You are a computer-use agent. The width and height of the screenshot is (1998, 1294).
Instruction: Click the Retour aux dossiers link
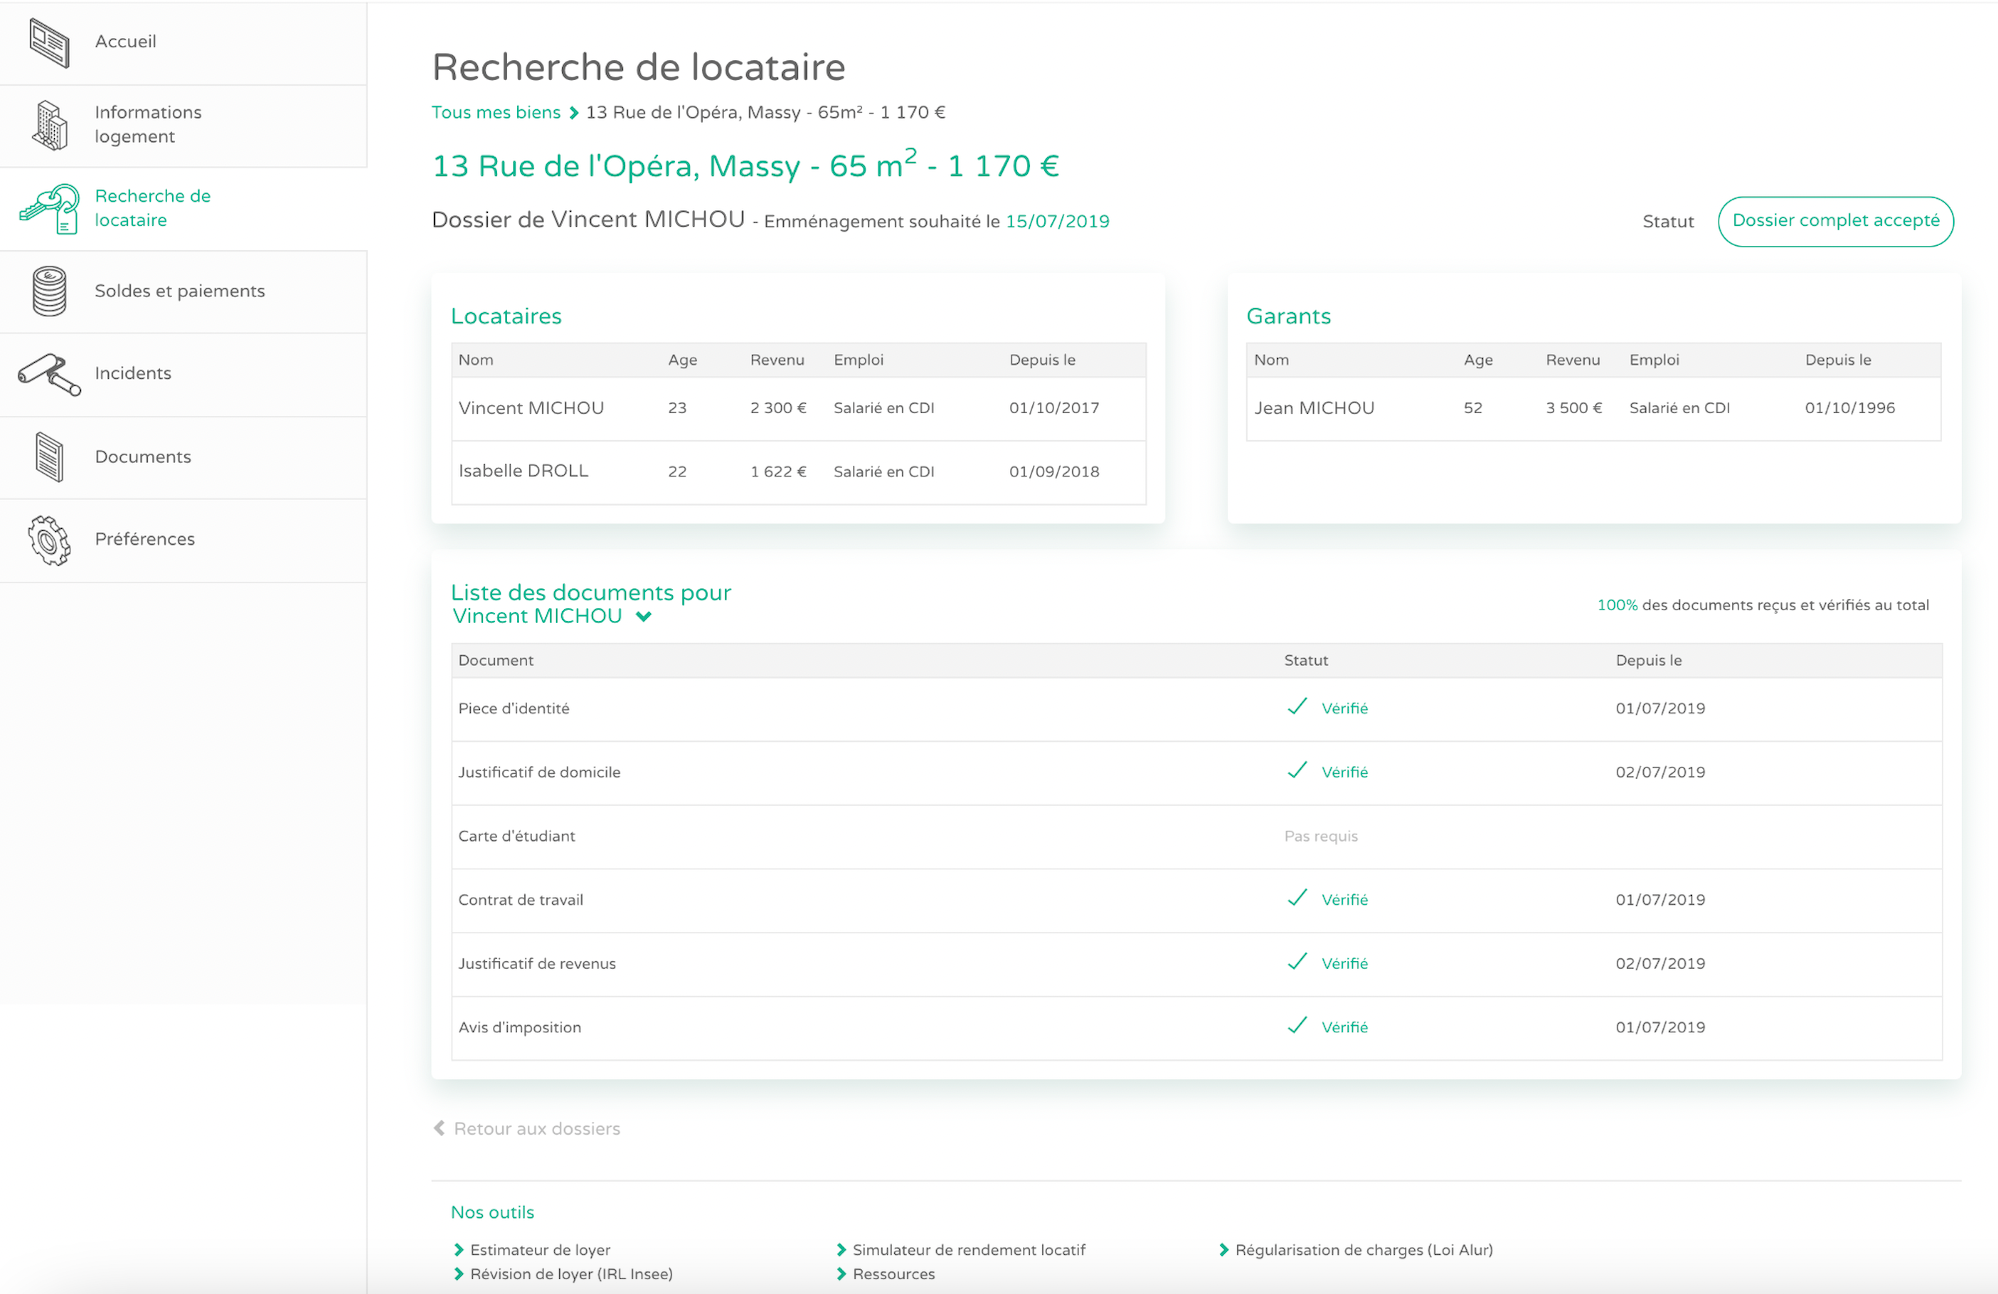(537, 1128)
